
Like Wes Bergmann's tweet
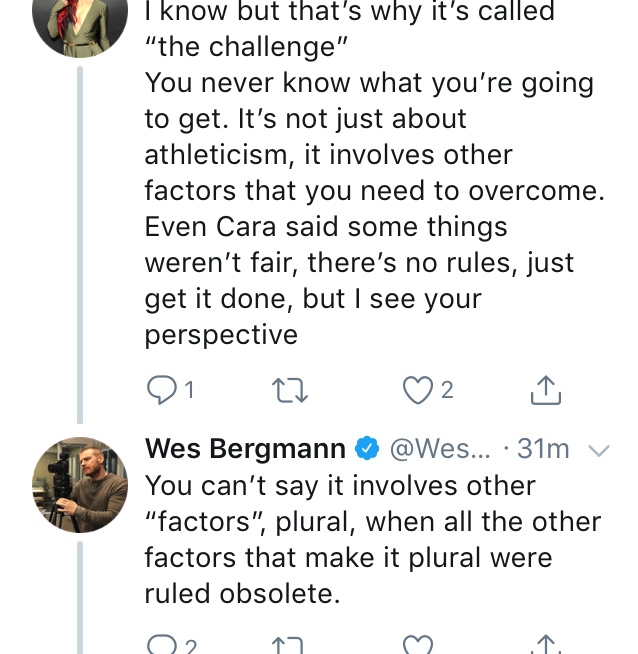417,644
